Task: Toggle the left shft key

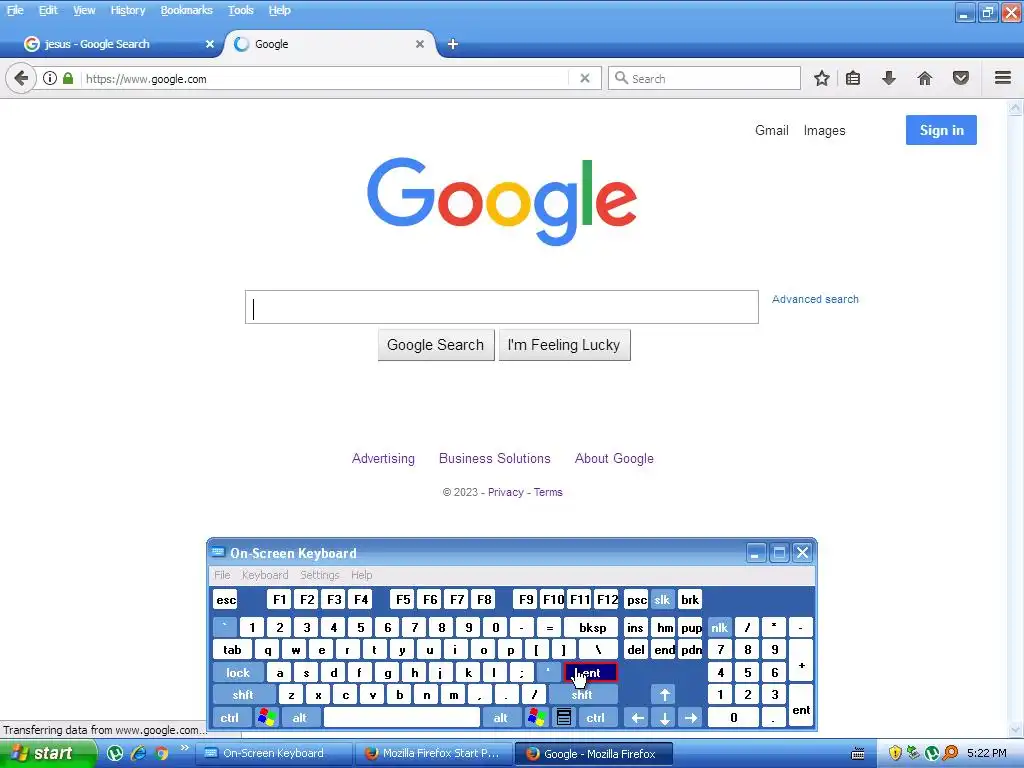Action: 243,695
